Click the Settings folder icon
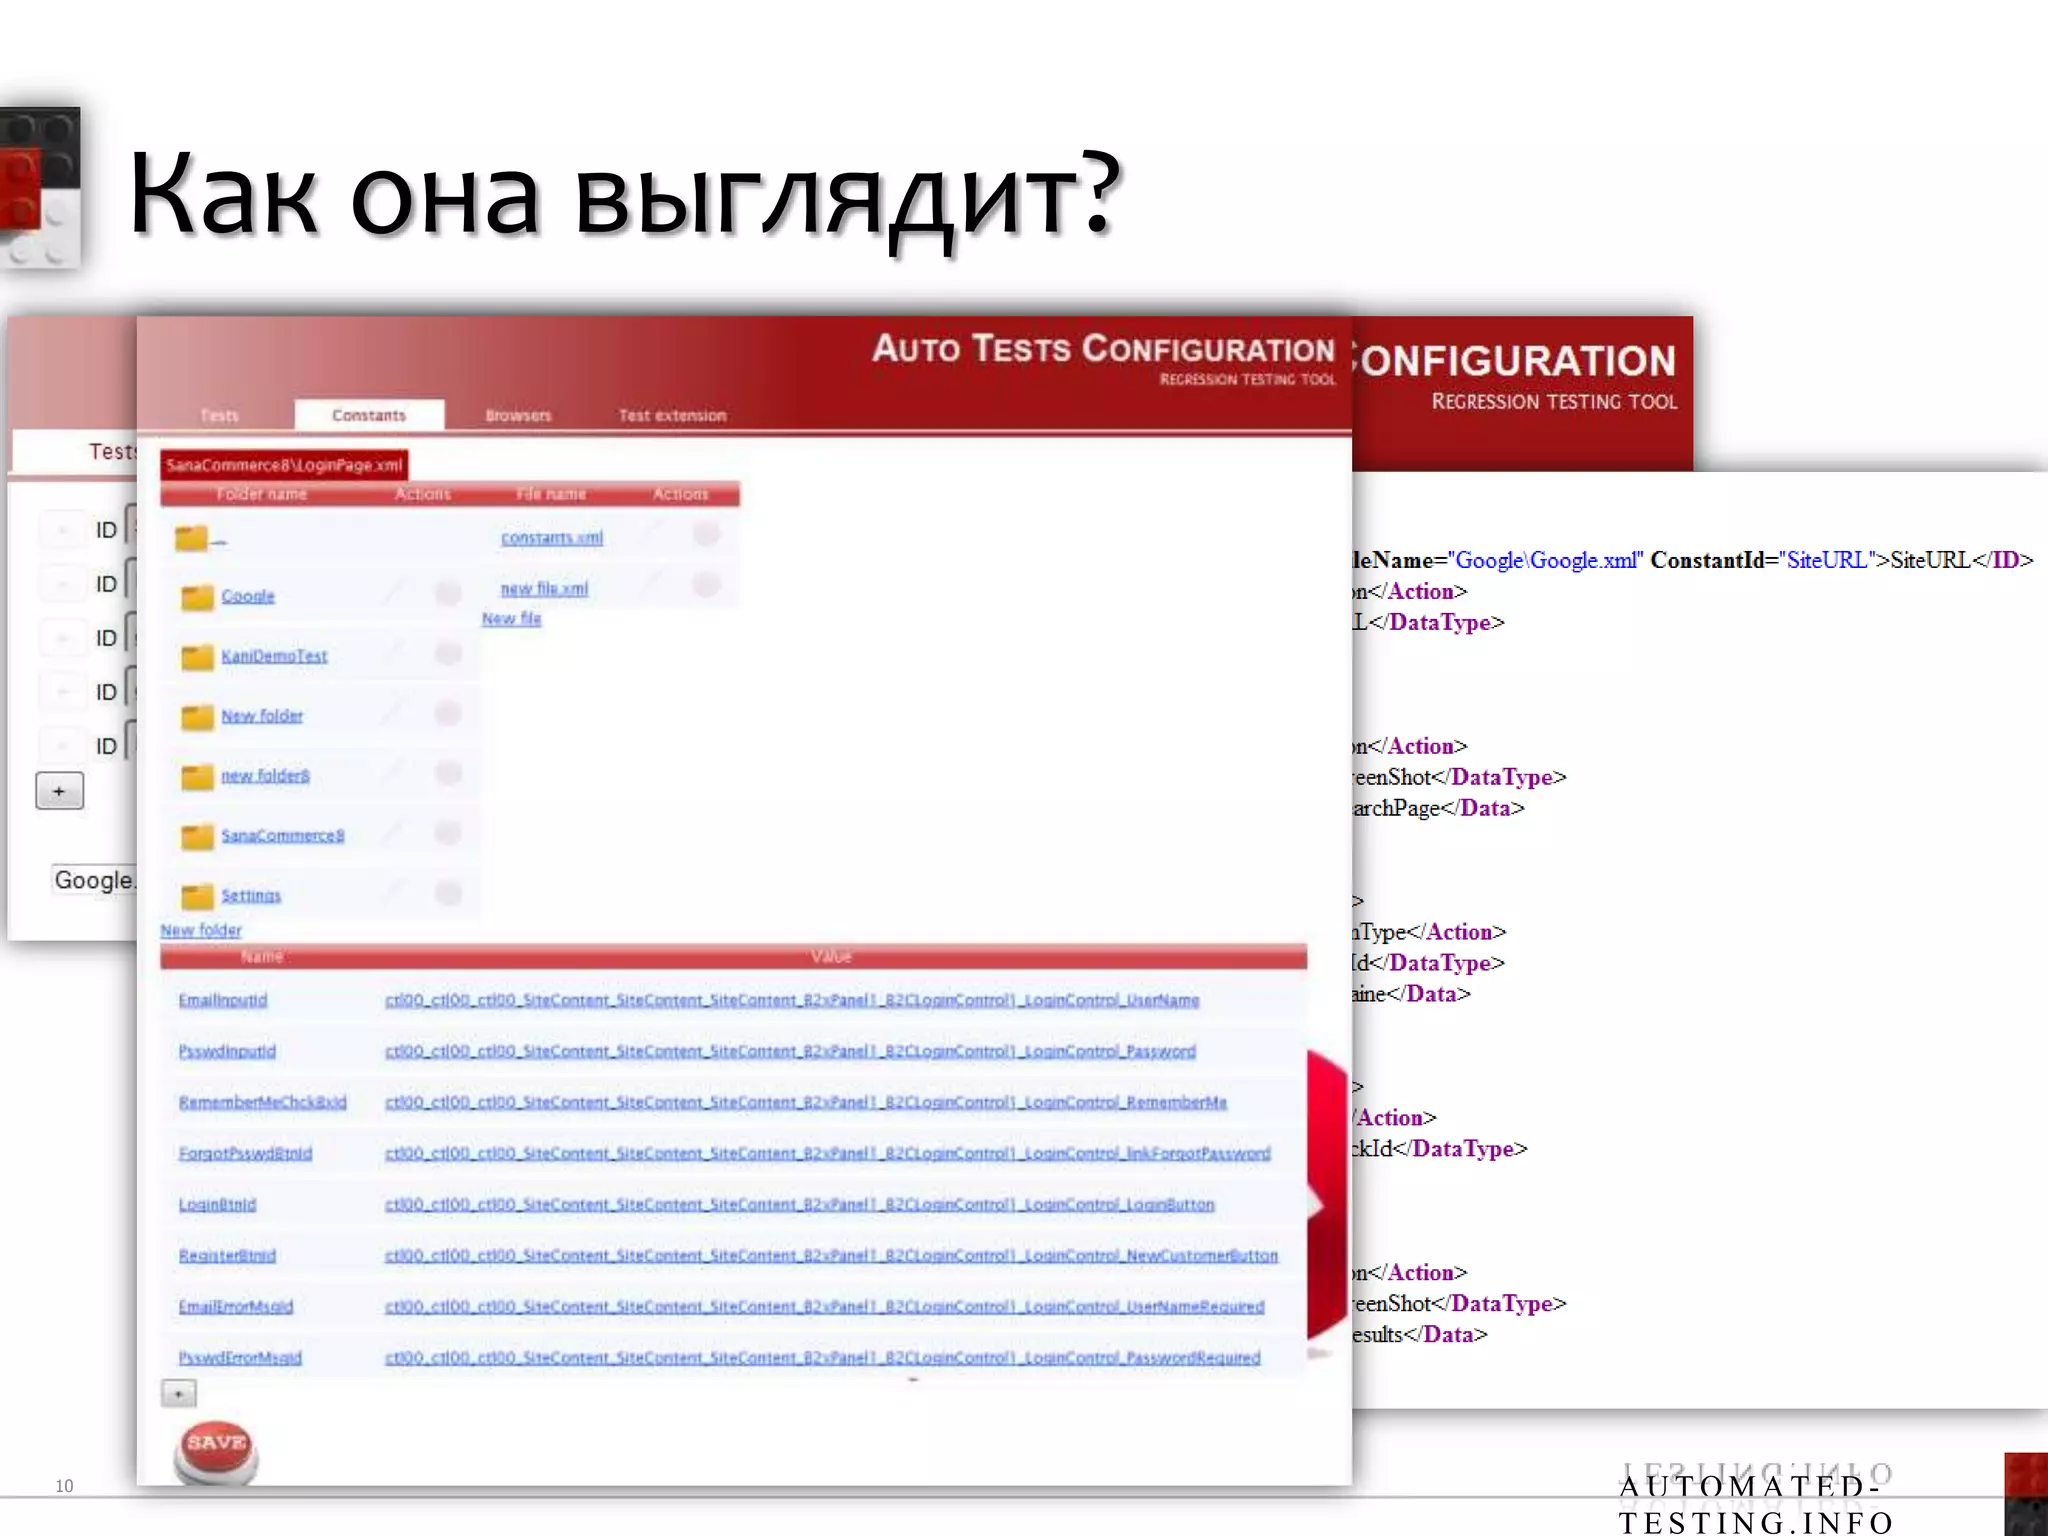Image resolution: width=2048 pixels, height=1536 pixels. pyautogui.click(x=197, y=895)
